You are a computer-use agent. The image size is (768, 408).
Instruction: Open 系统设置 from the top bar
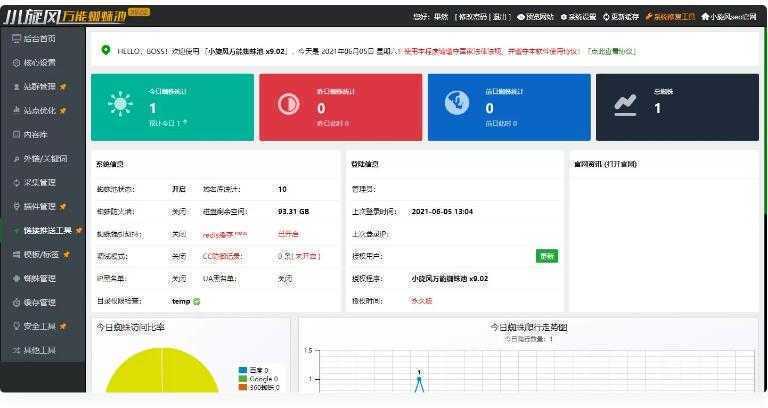[578, 17]
